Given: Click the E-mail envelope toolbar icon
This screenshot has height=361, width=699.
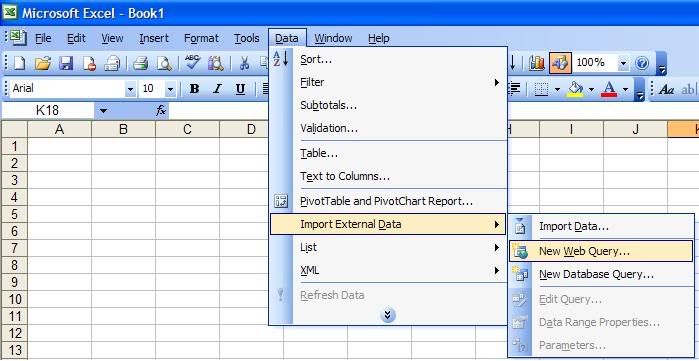Looking at the screenshot, I should (111, 63).
